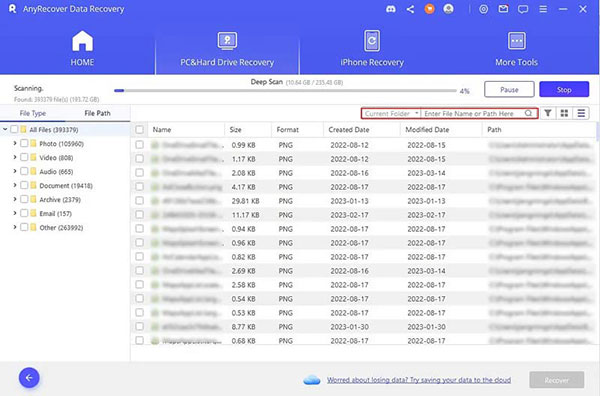The height and width of the screenshot is (396, 600).
Task: Click the round back arrow button
Action: [x=29, y=378]
